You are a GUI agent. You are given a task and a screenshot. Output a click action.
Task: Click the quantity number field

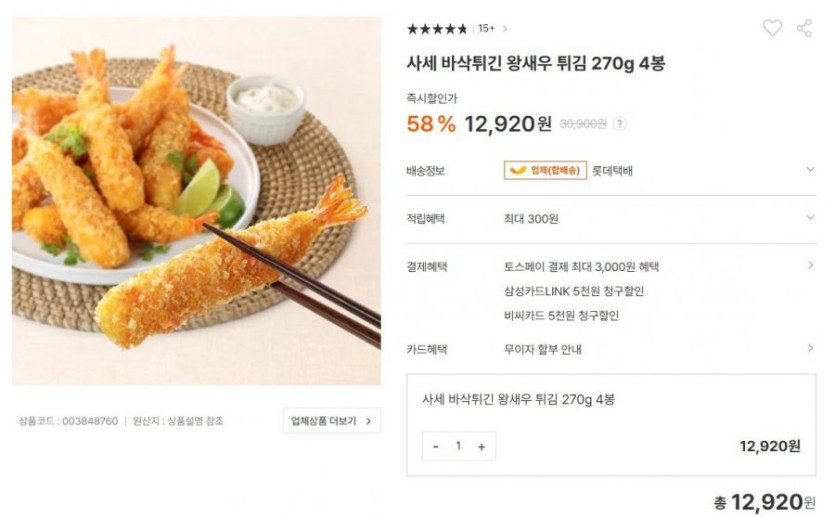click(x=458, y=447)
